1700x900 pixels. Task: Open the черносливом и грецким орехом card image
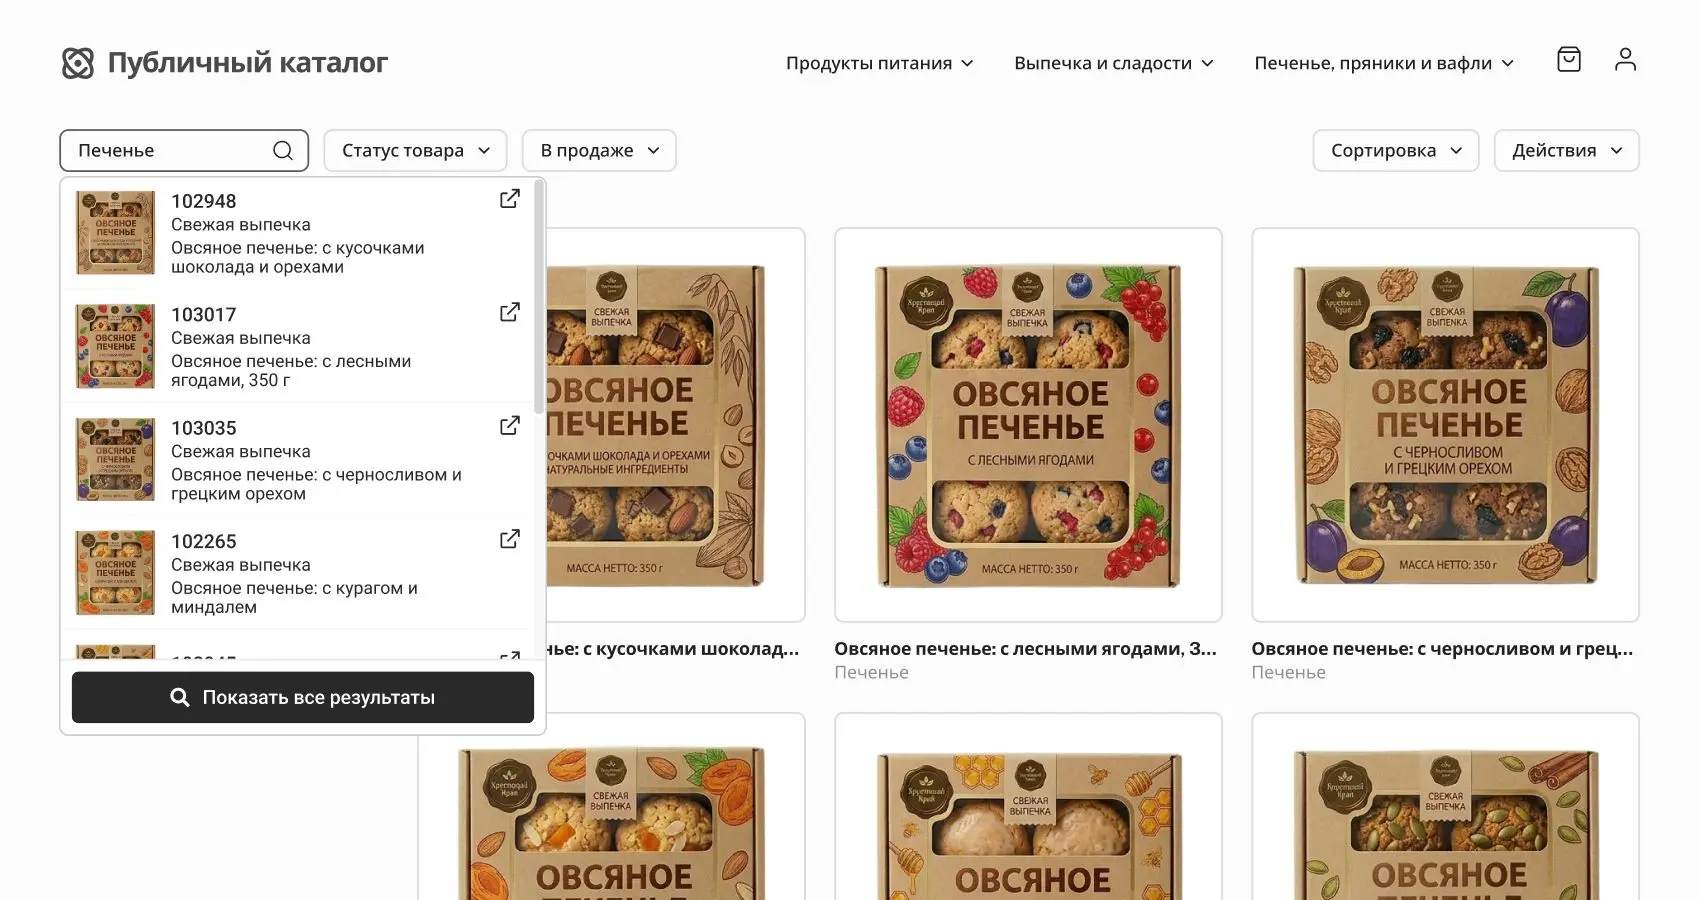[1445, 425]
